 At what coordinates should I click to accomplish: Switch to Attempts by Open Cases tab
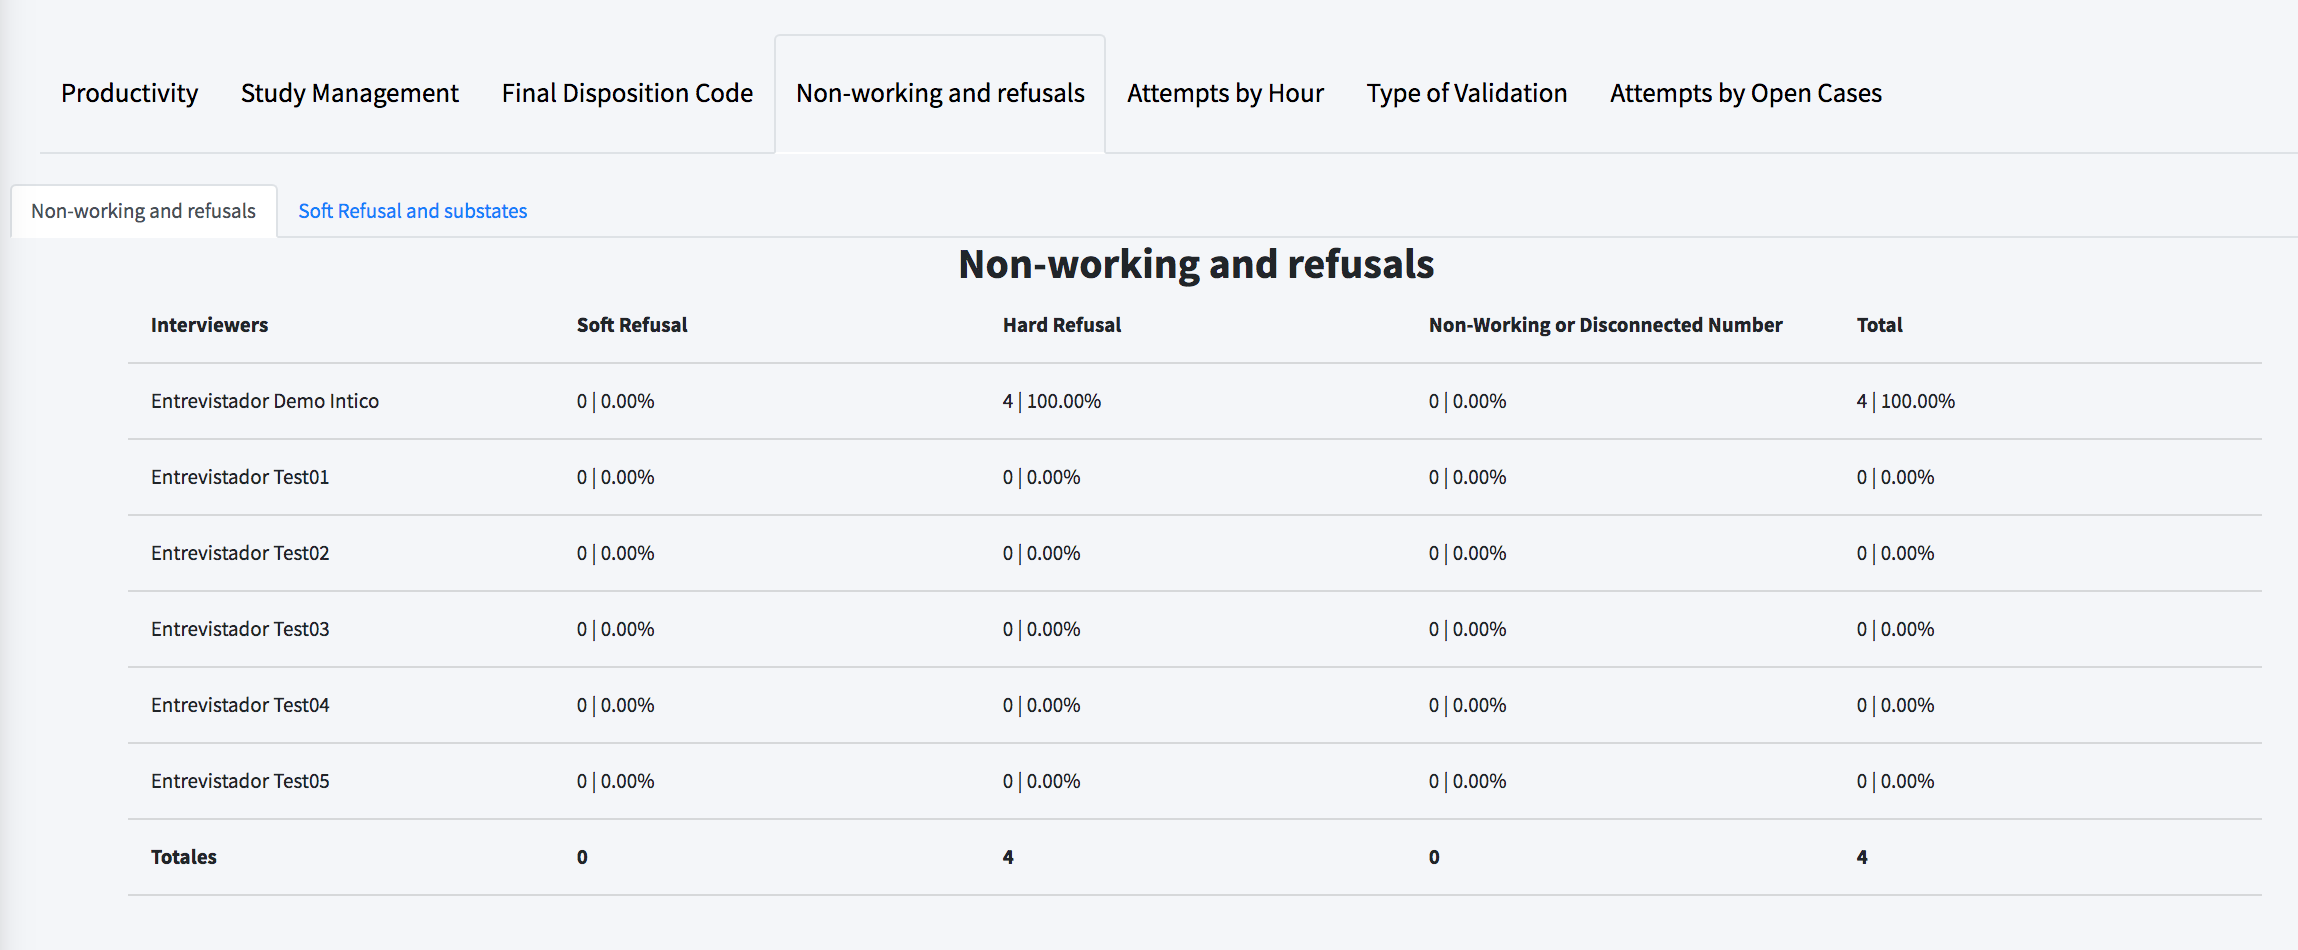(1745, 93)
